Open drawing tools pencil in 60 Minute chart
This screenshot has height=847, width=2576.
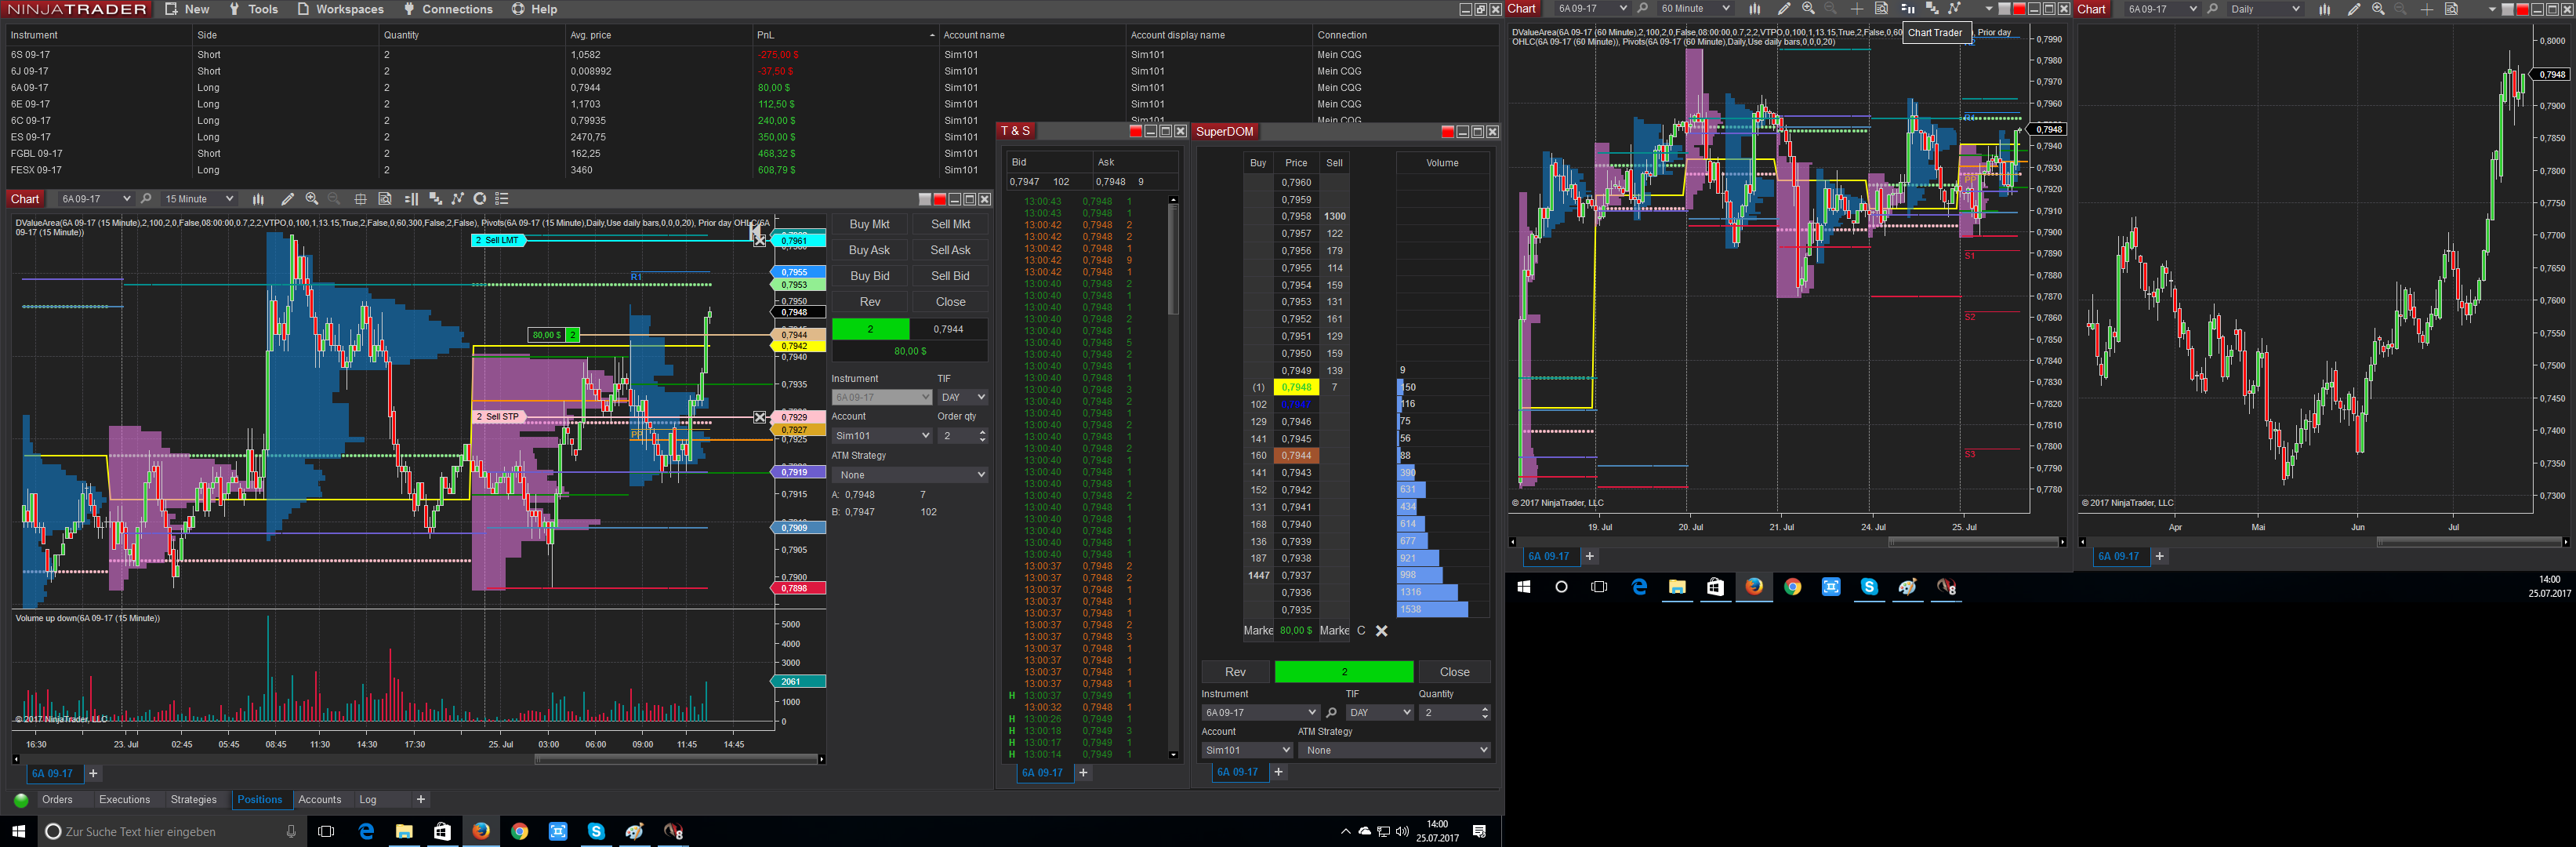[x=1784, y=9]
